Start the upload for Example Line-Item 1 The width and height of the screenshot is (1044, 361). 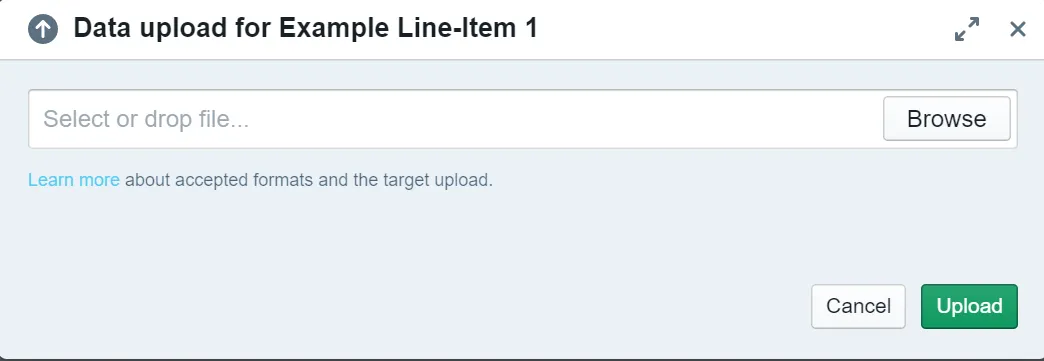(969, 306)
